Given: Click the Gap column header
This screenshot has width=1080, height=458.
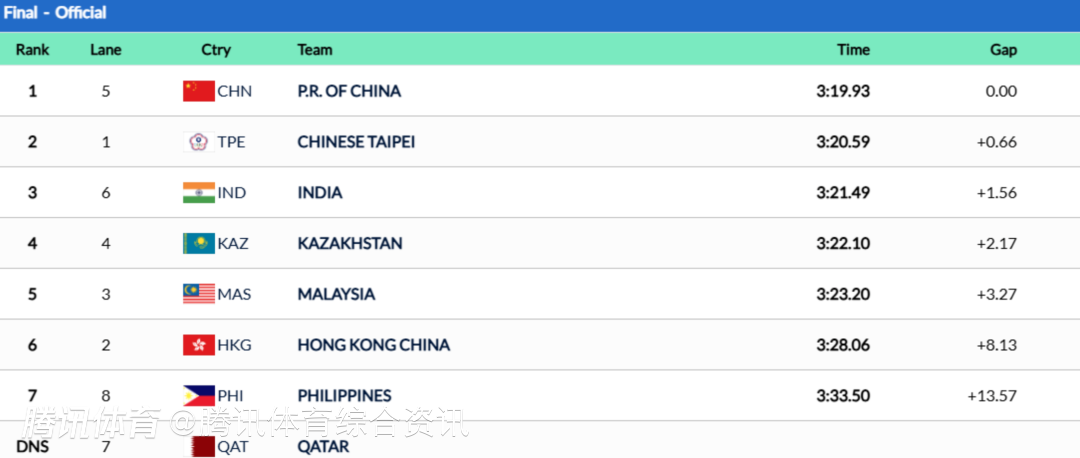Looking at the screenshot, I should click(1003, 49).
